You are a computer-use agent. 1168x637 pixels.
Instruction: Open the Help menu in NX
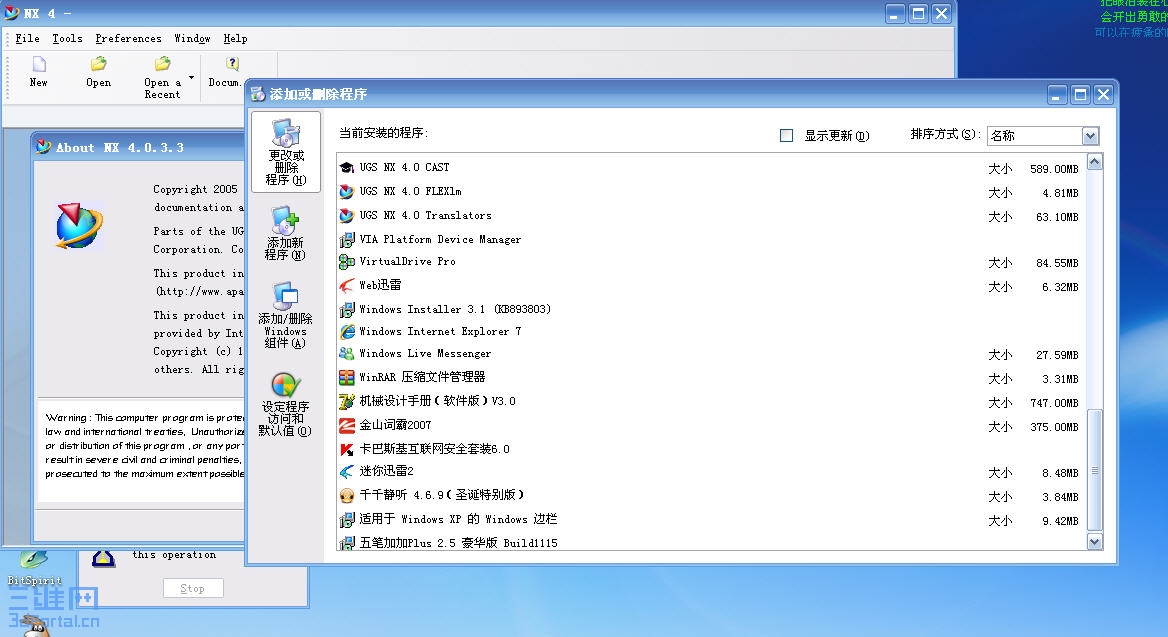[x=235, y=38]
